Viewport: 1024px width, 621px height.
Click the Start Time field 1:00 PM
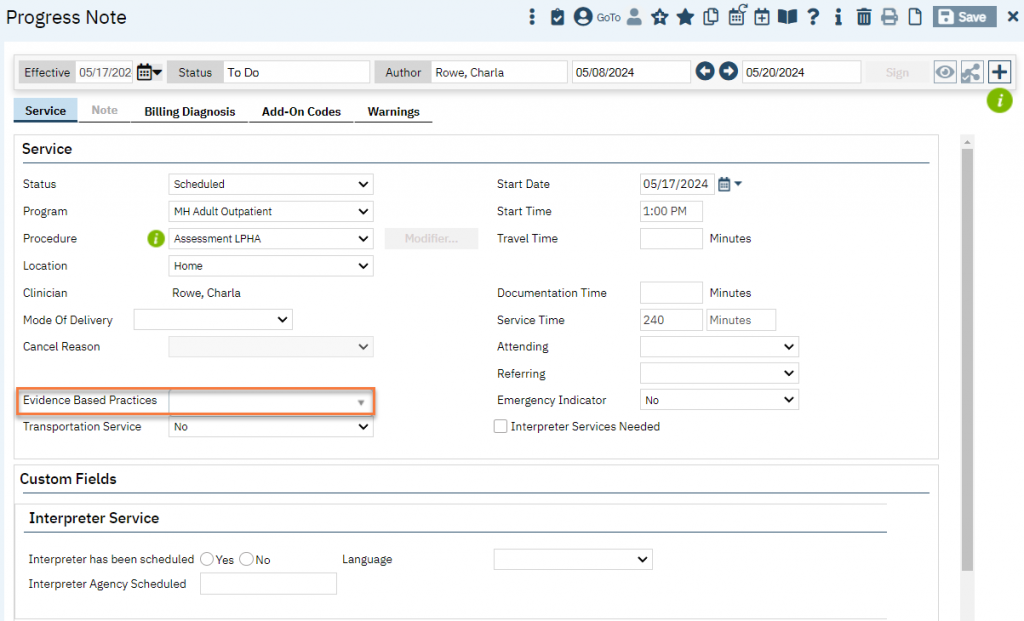[671, 211]
